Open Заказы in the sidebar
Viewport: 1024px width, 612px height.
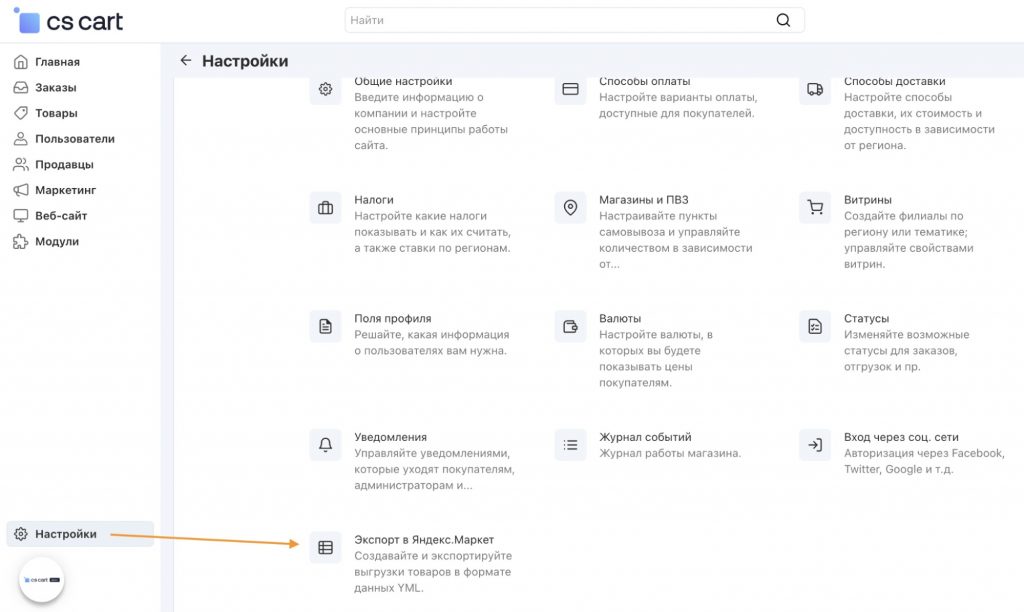55,88
